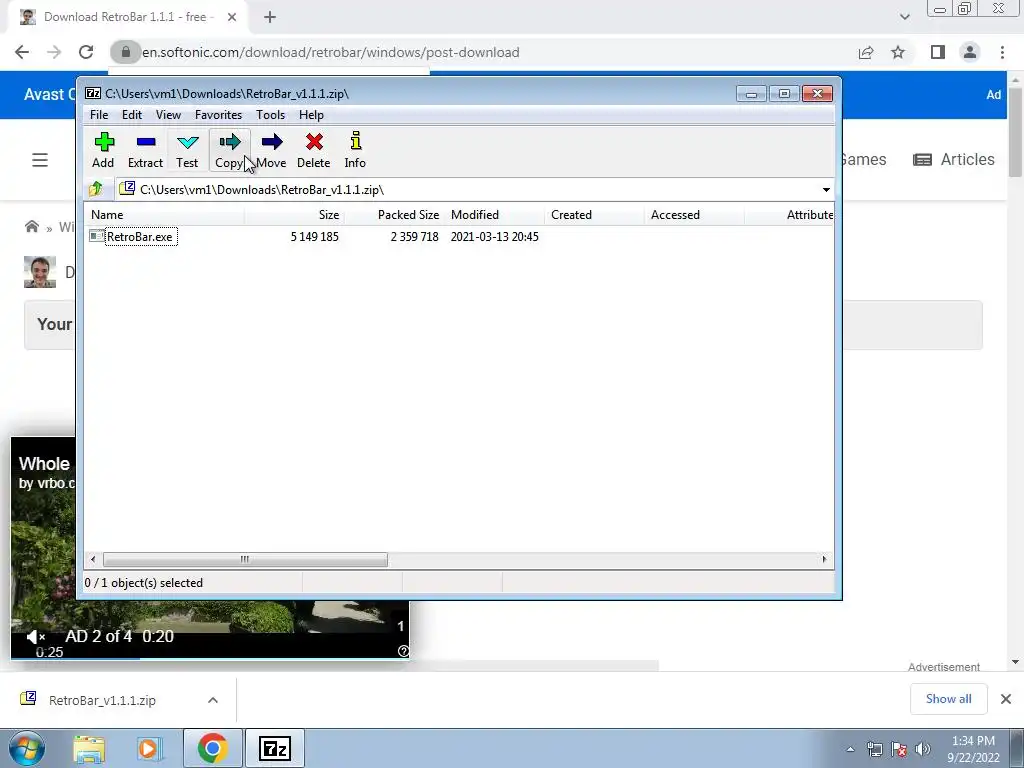The image size is (1024, 768).
Task: Sort by Size column header
Action: [295, 215]
